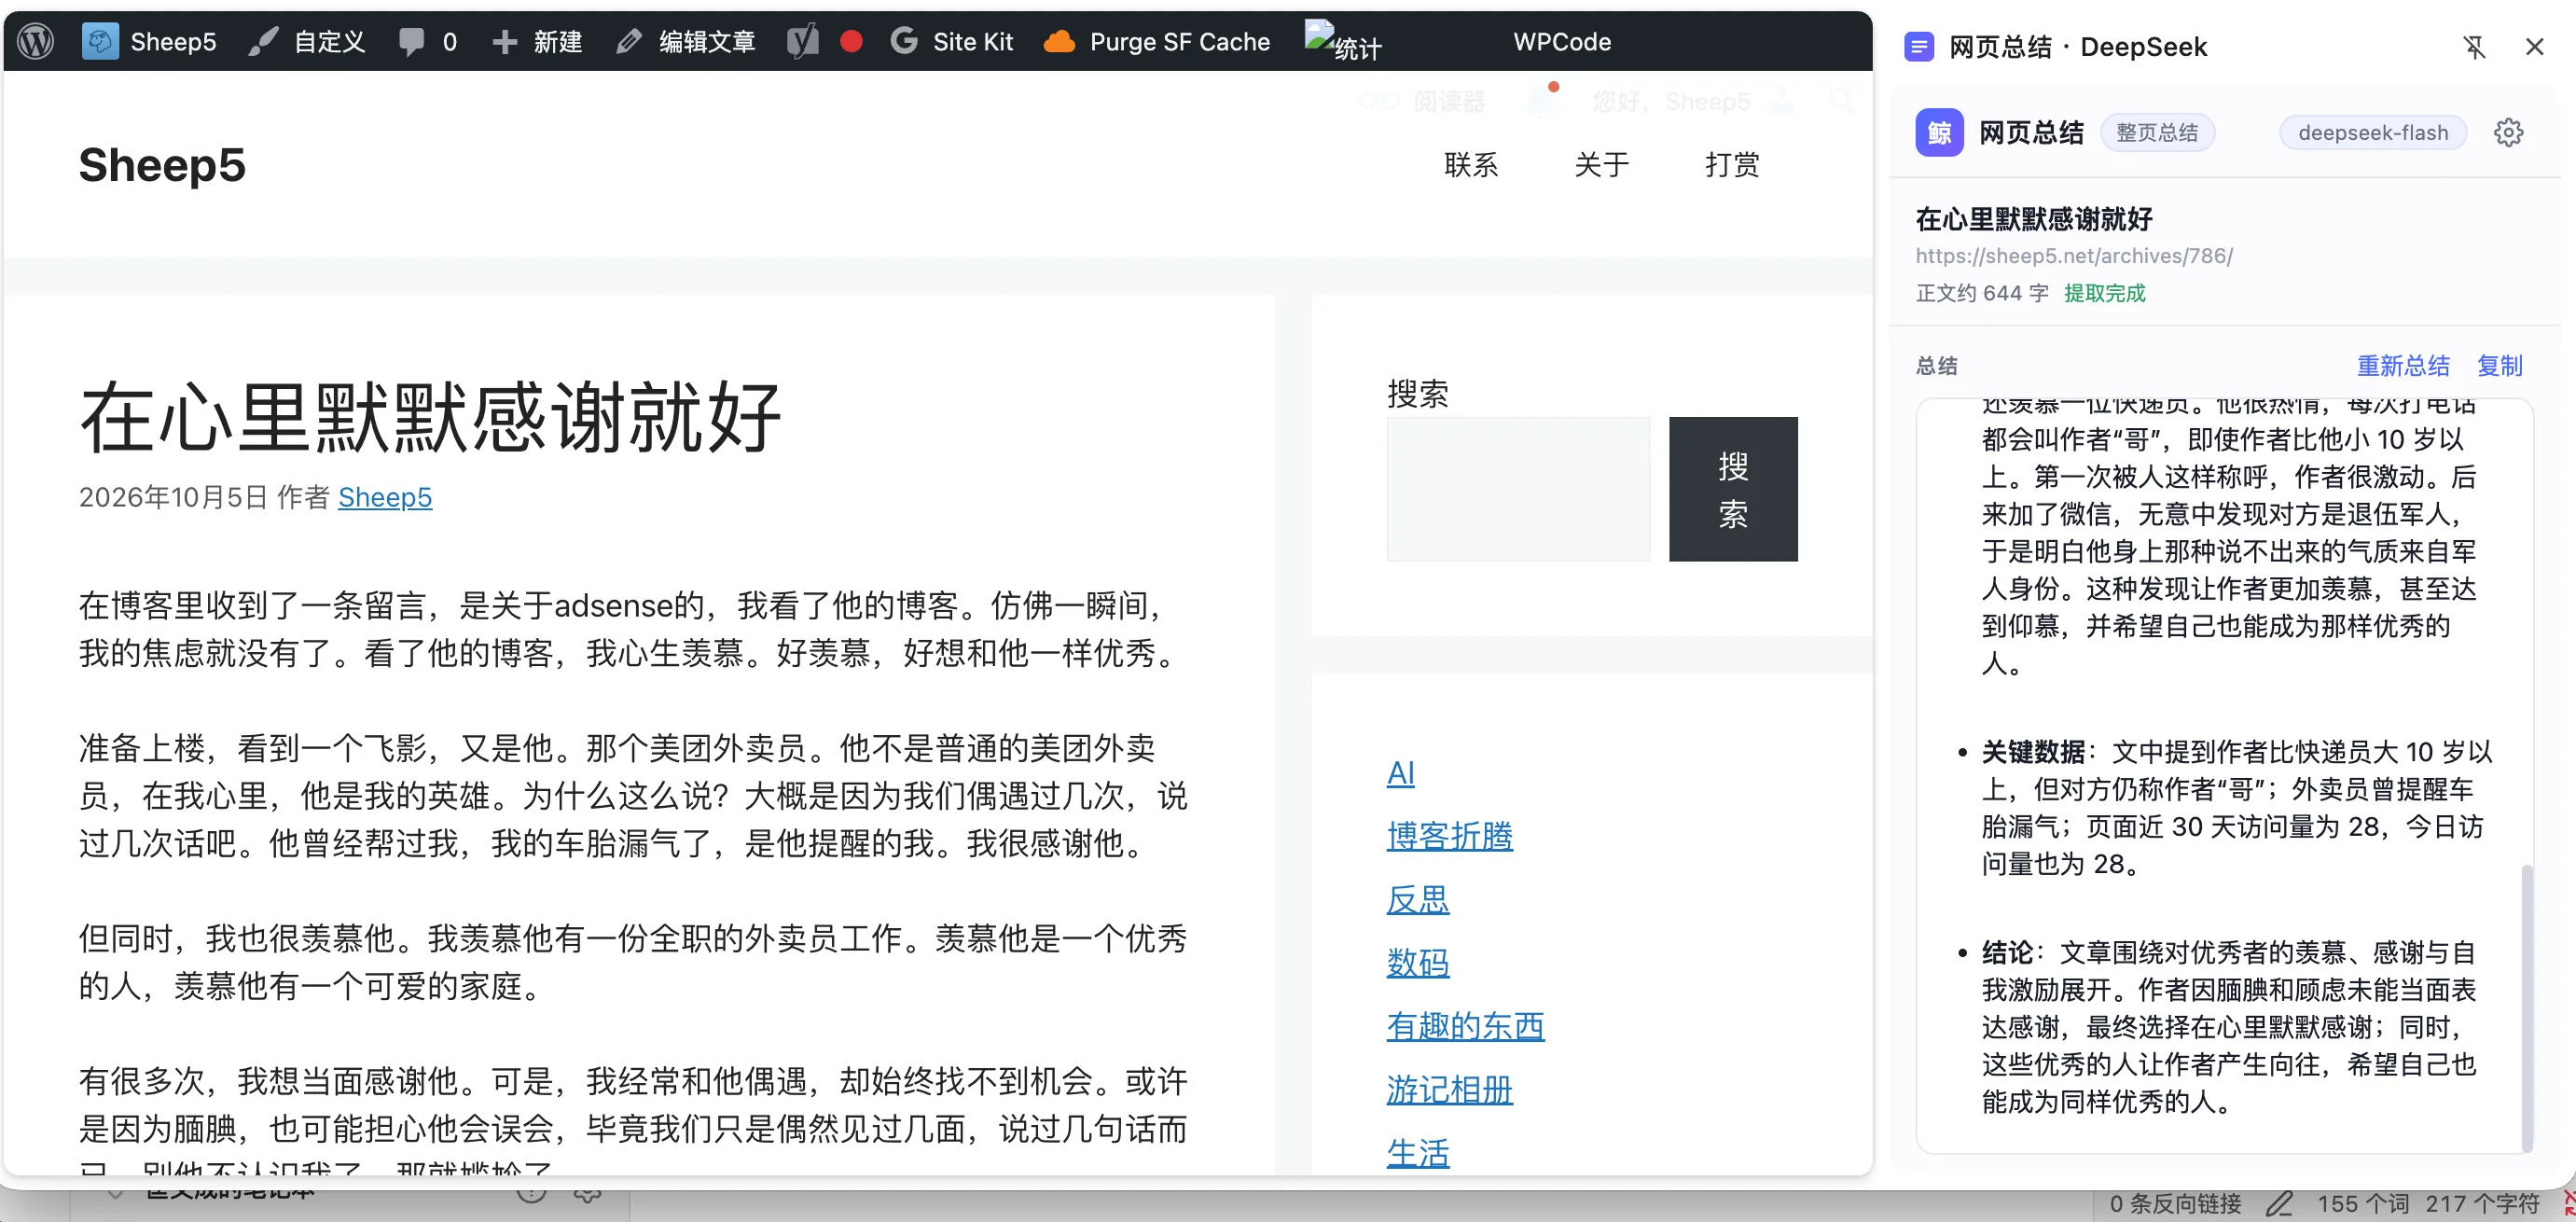The height and width of the screenshot is (1222, 2576).
Task: Close the 网页总结 DeepSeek panel
Action: coord(2534,47)
